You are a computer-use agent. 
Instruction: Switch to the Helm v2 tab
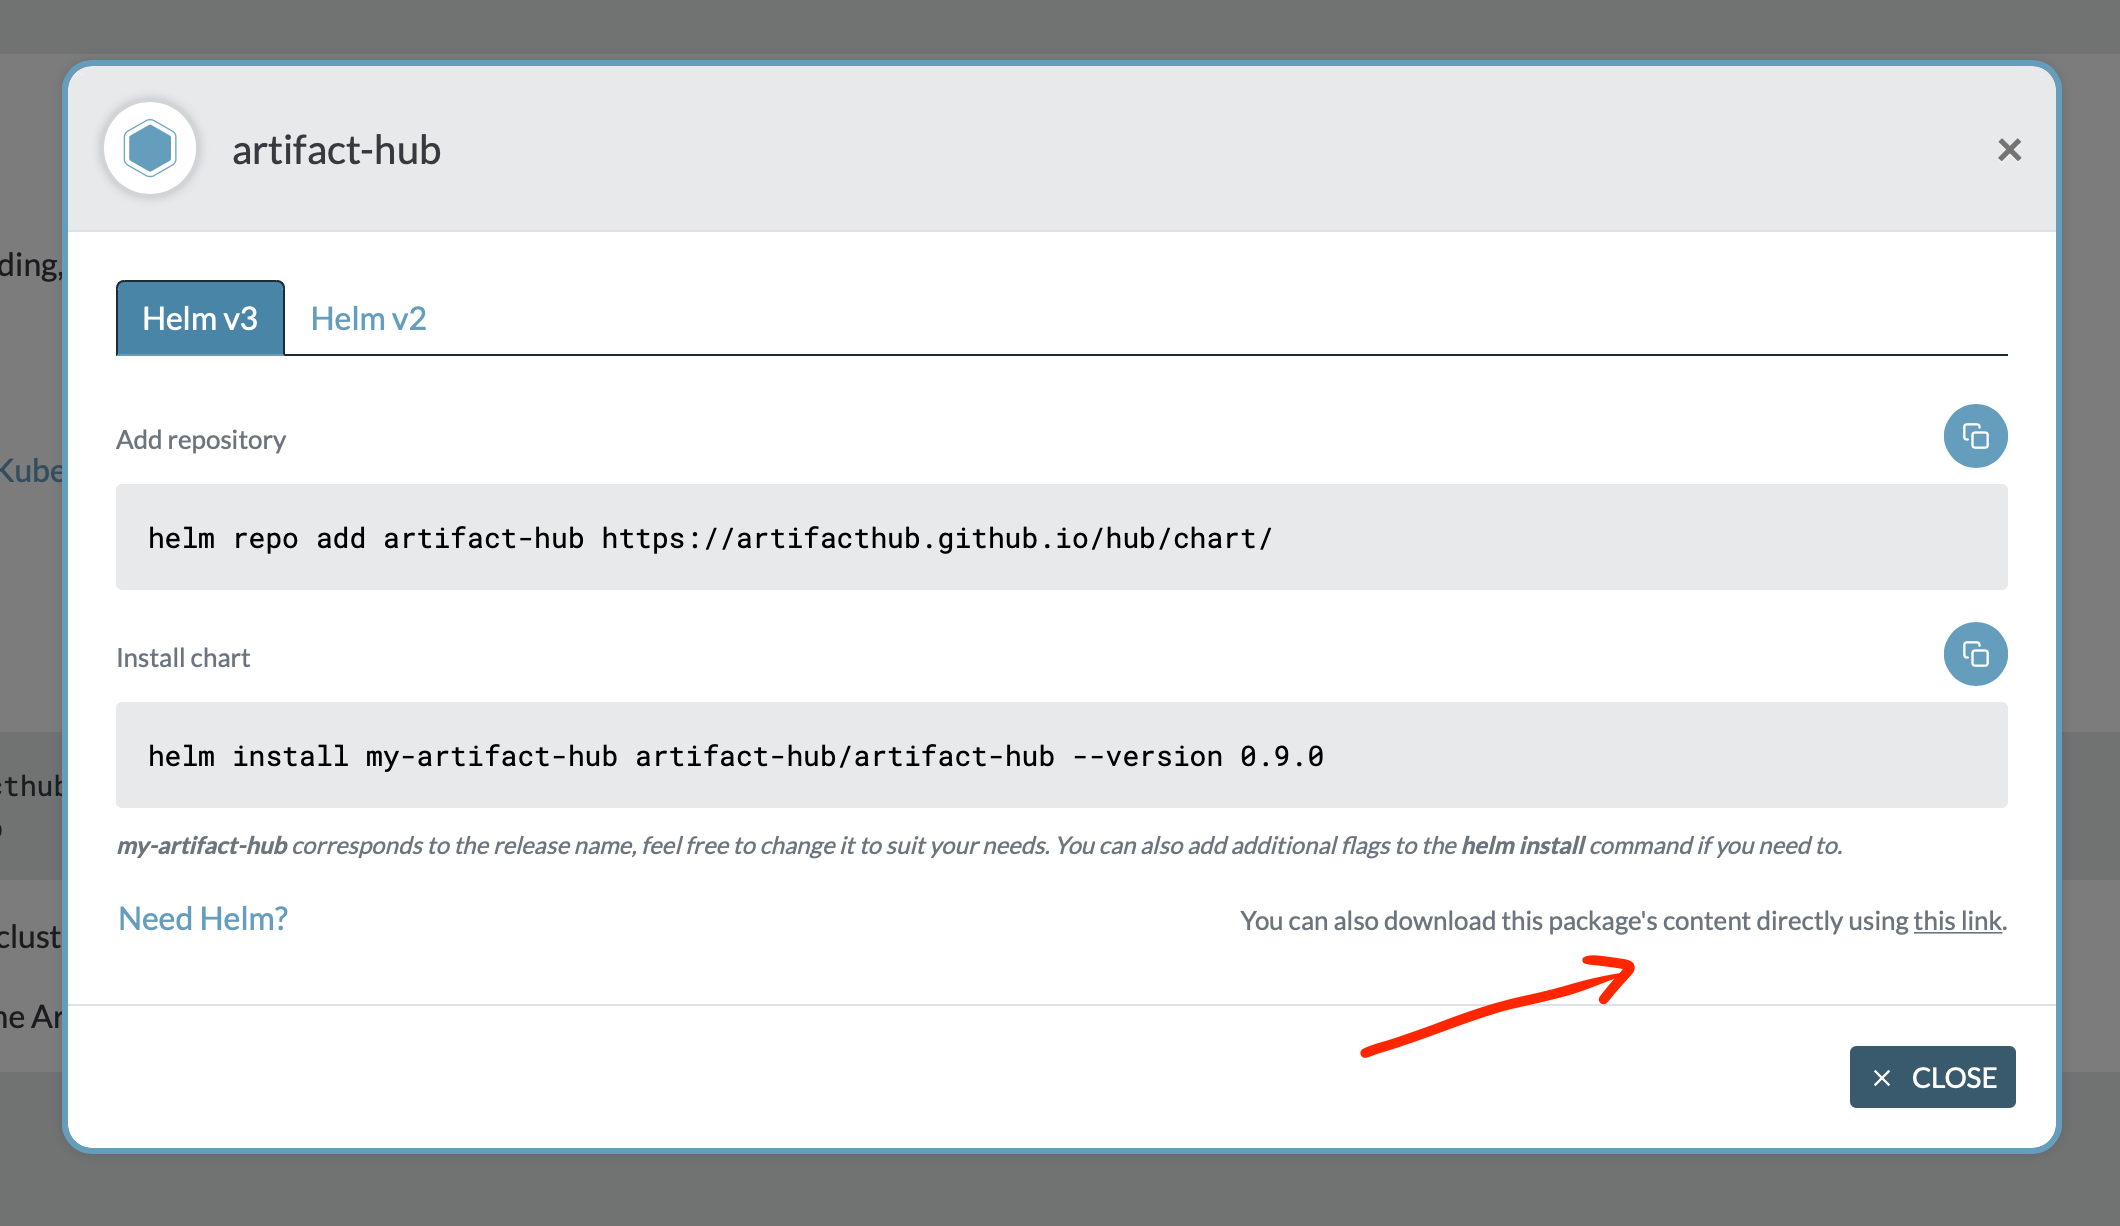pos(368,319)
